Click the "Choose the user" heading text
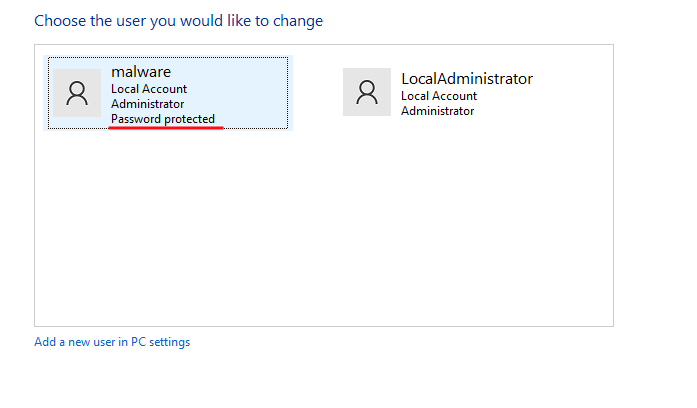Viewport: 697px width, 408px height. click(178, 20)
